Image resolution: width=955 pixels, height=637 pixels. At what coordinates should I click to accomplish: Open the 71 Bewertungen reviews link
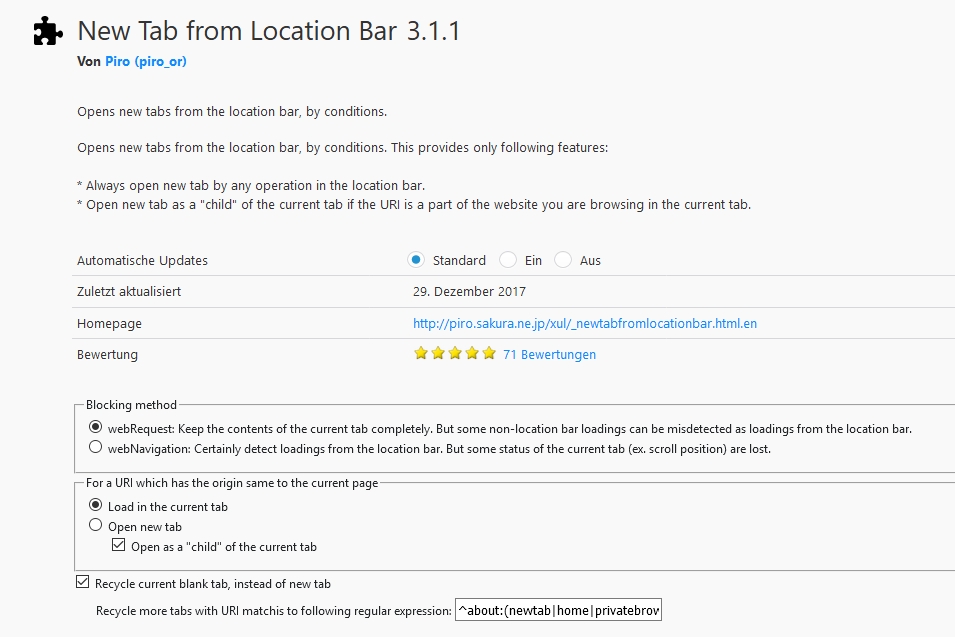tap(549, 354)
